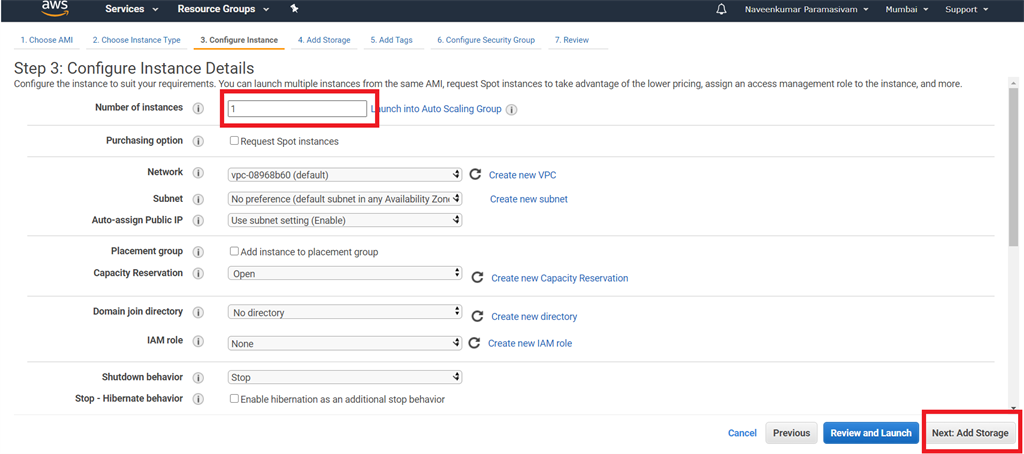
Task: Go to 1. Choose AMI step
Action: [x=46, y=40]
